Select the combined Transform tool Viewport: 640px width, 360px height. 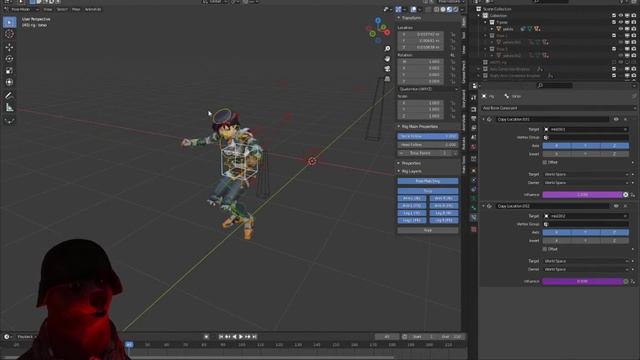tap(9, 82)
